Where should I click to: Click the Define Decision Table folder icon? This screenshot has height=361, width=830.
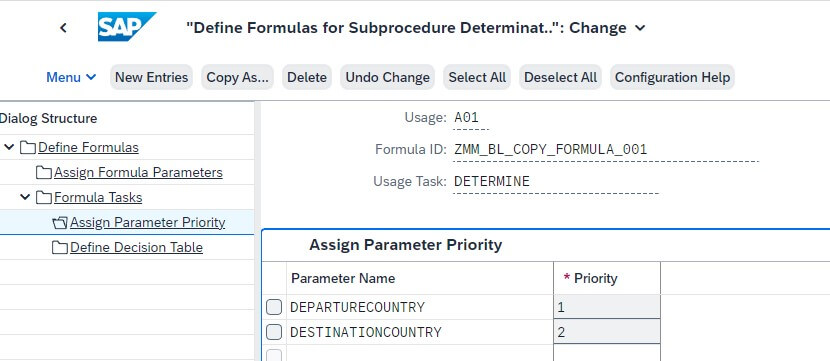60,247
